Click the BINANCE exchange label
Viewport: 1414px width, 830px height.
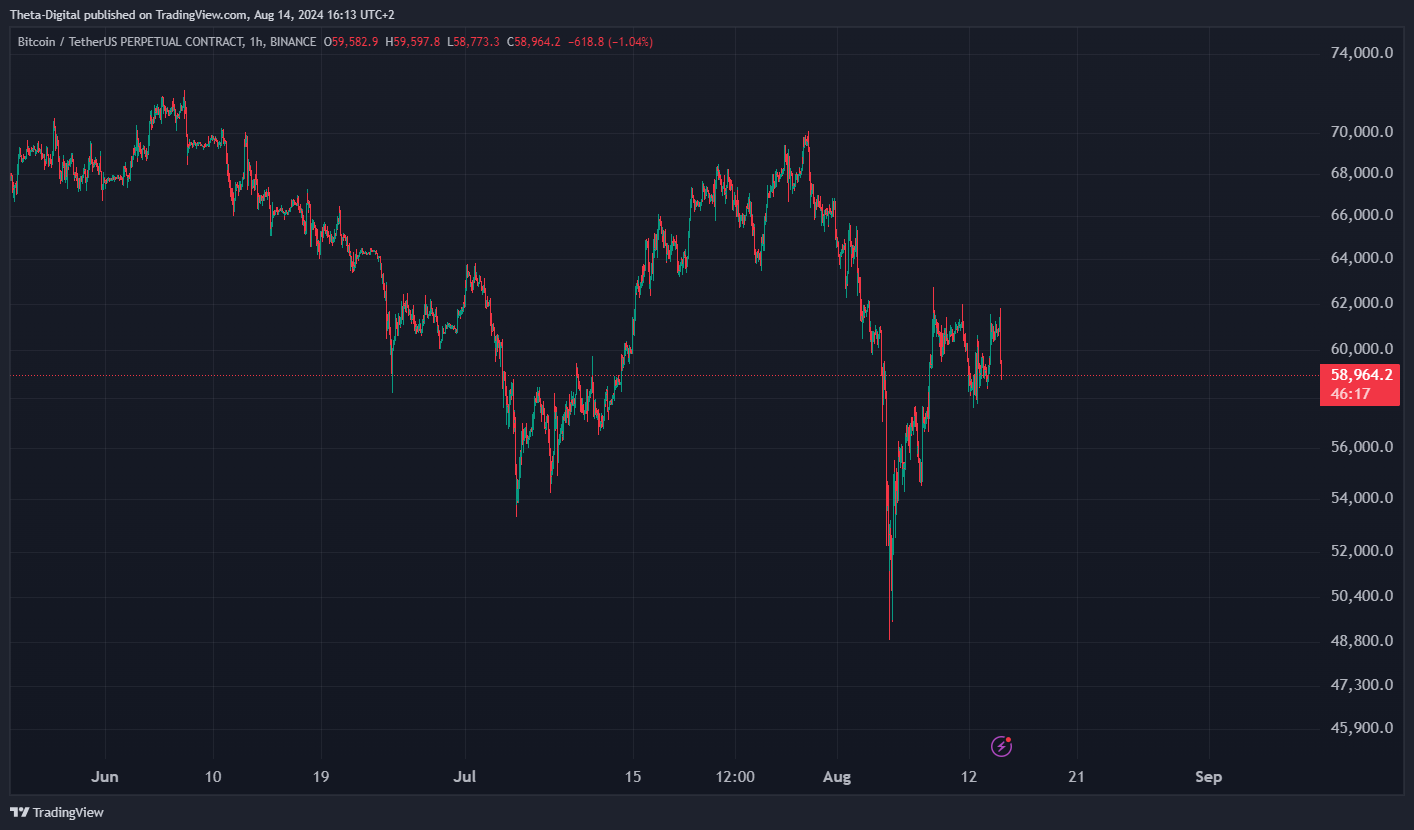[x=293, y=42]
